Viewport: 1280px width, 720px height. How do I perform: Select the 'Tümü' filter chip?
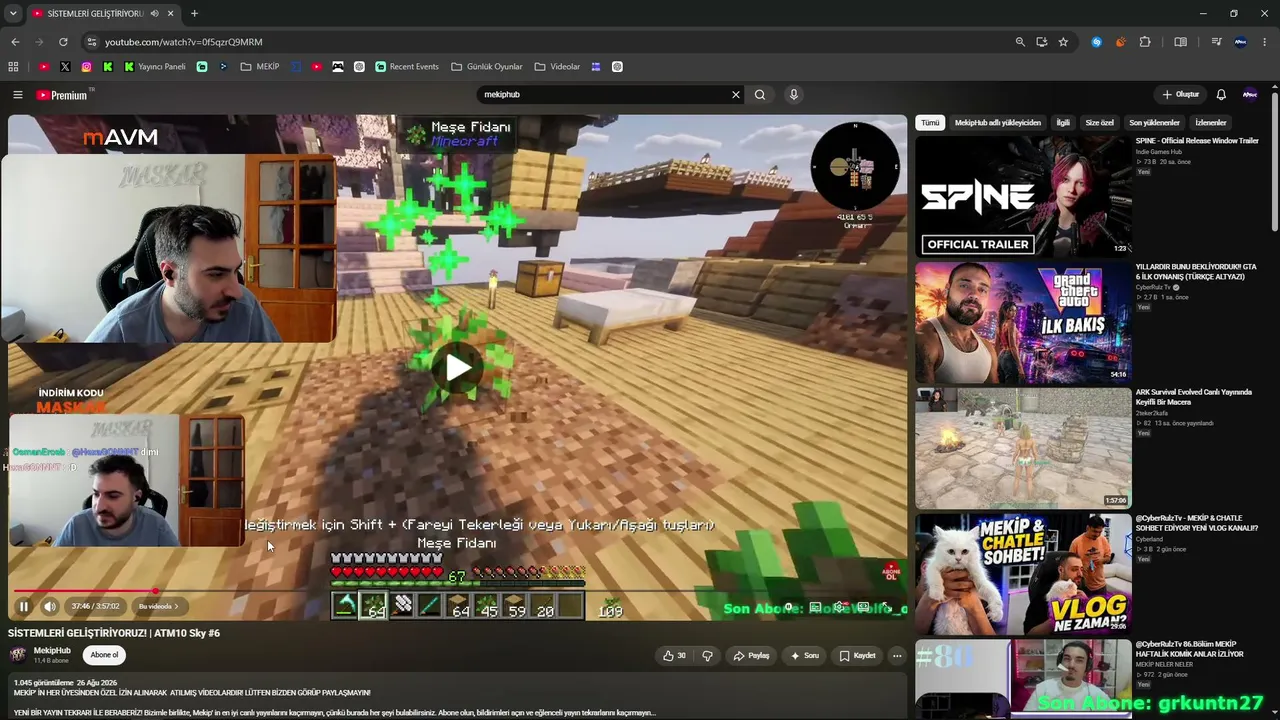(x=930, y=123)
